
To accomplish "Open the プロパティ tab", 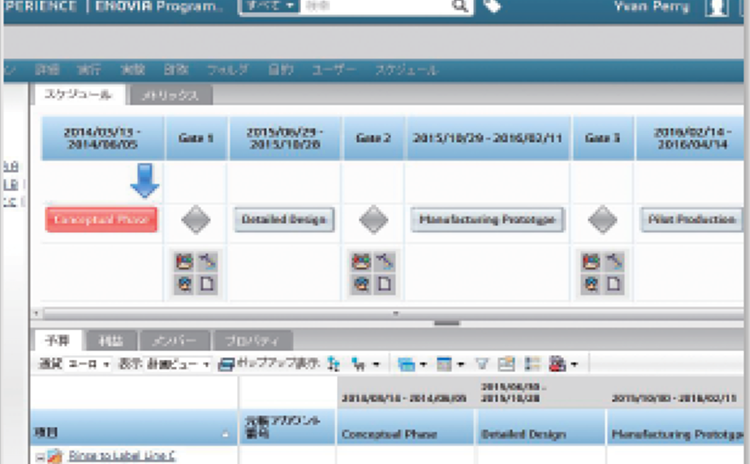I will pyautogui.click(x=254, y=340).
